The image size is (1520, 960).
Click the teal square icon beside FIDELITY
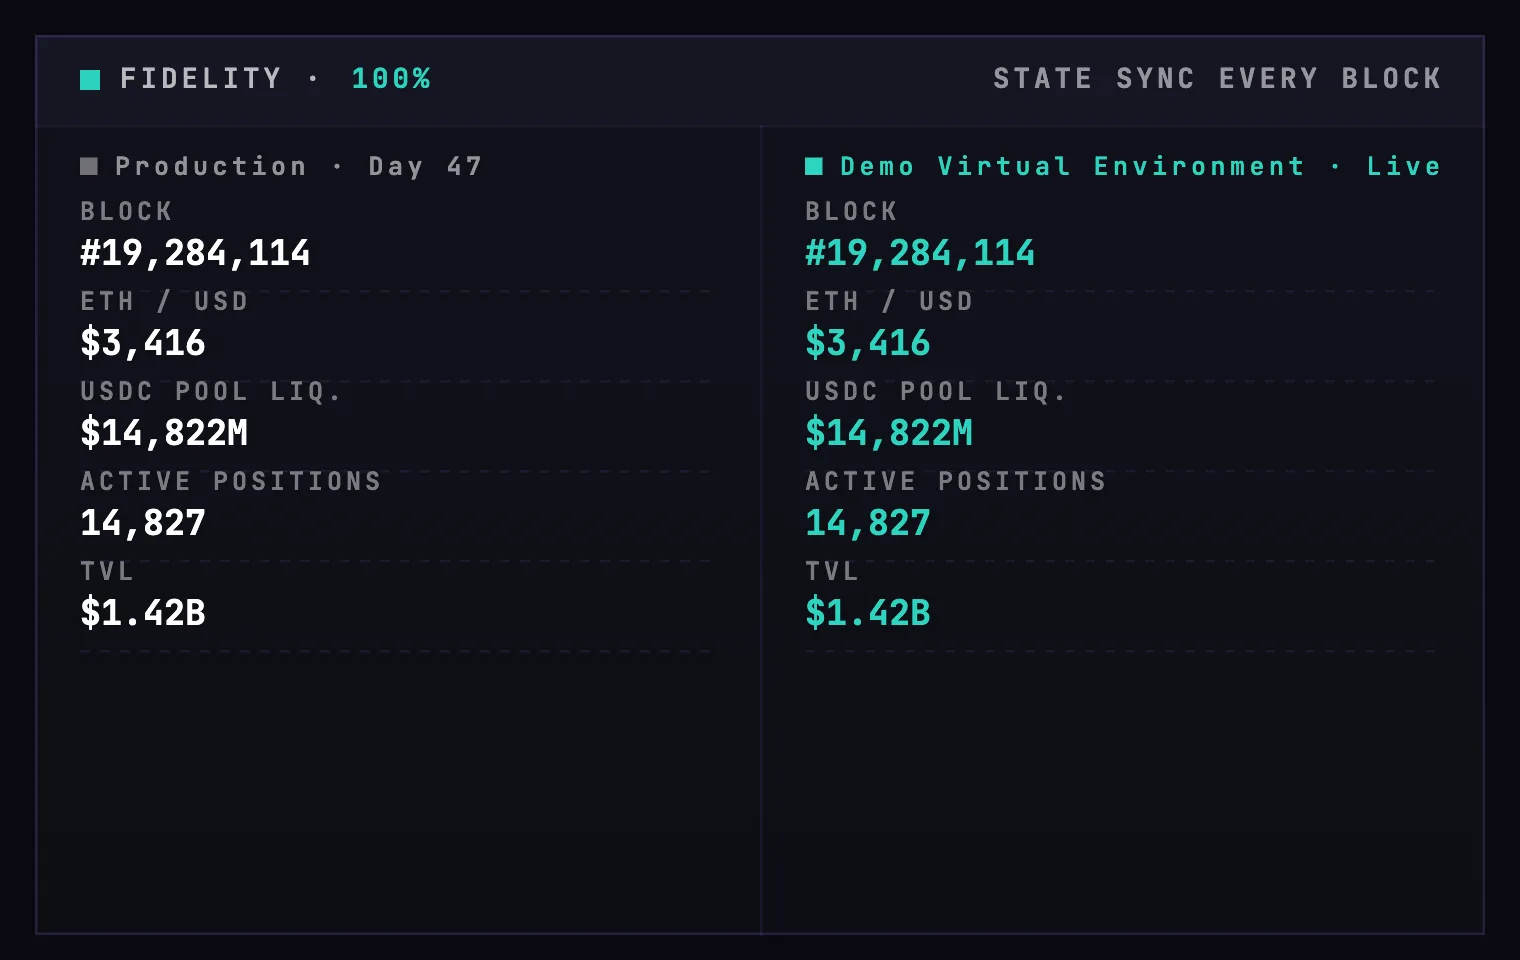90,80
